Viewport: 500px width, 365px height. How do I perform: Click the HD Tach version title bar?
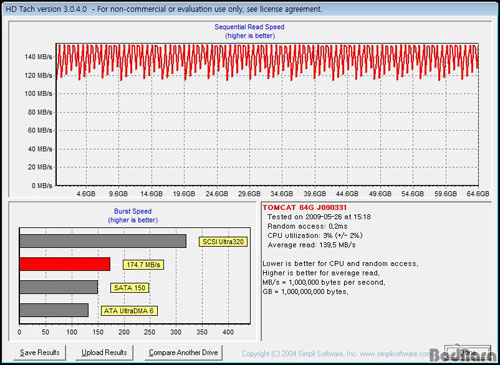click(x=250, y=9)
